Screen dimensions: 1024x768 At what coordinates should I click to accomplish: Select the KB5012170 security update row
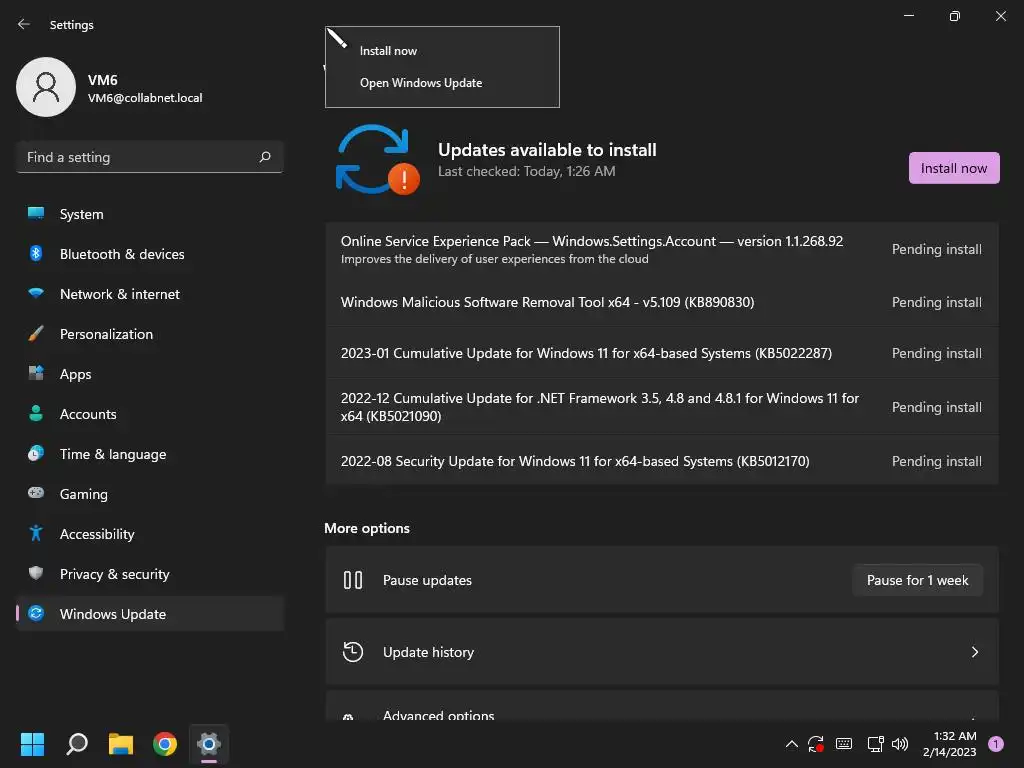tap(662, 461)
